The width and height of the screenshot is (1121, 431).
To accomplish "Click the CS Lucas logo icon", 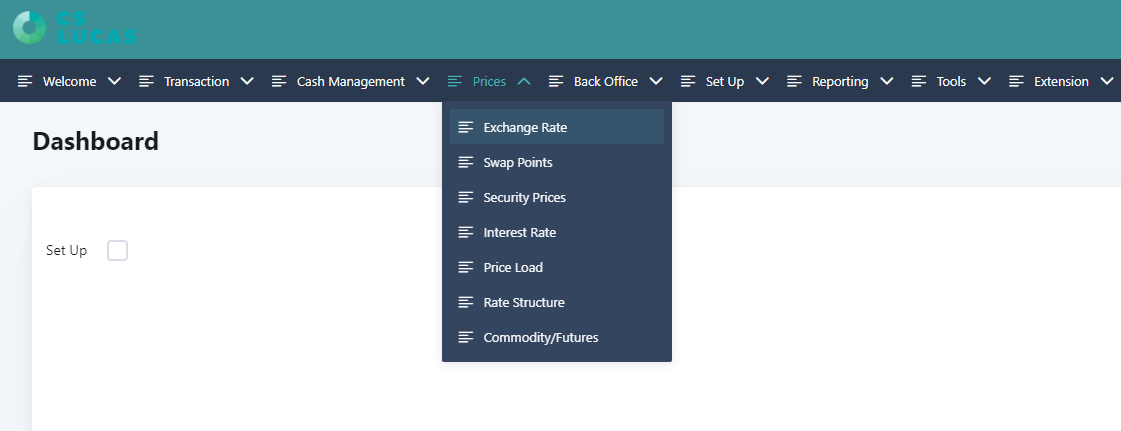I will 29,28.
